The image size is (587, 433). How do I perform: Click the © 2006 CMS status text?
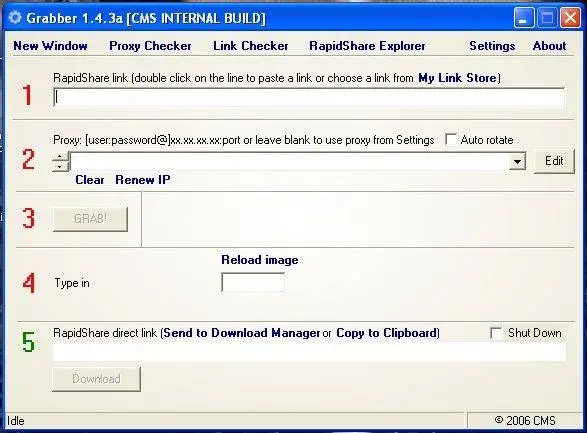[x=524, y=420]
